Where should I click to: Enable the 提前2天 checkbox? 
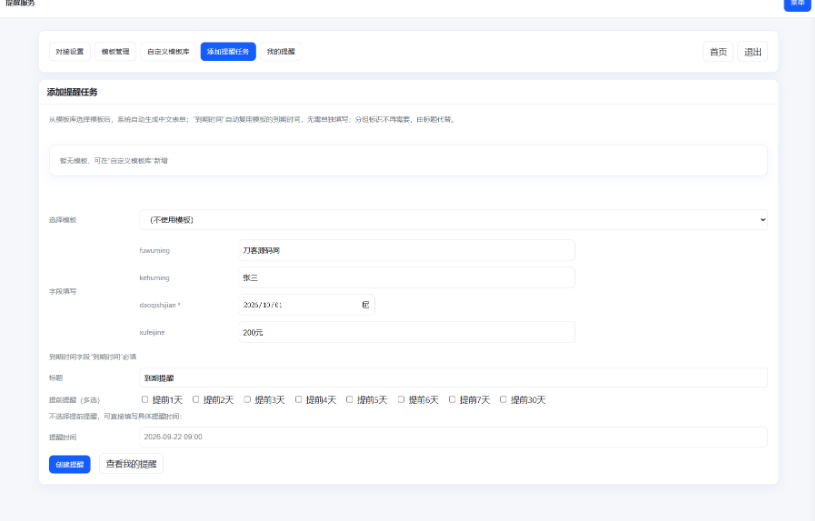(x=195, y=399)
